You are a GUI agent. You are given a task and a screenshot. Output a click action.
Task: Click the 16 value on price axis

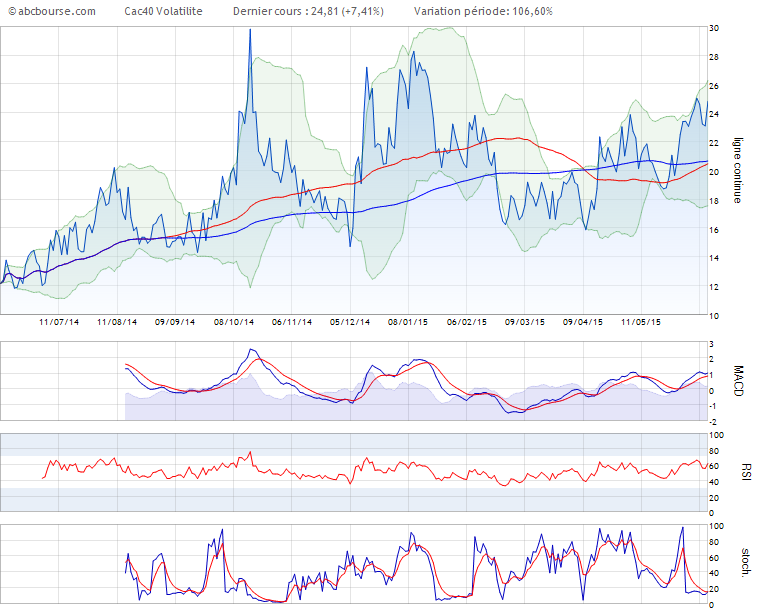[x=714, y=230]
